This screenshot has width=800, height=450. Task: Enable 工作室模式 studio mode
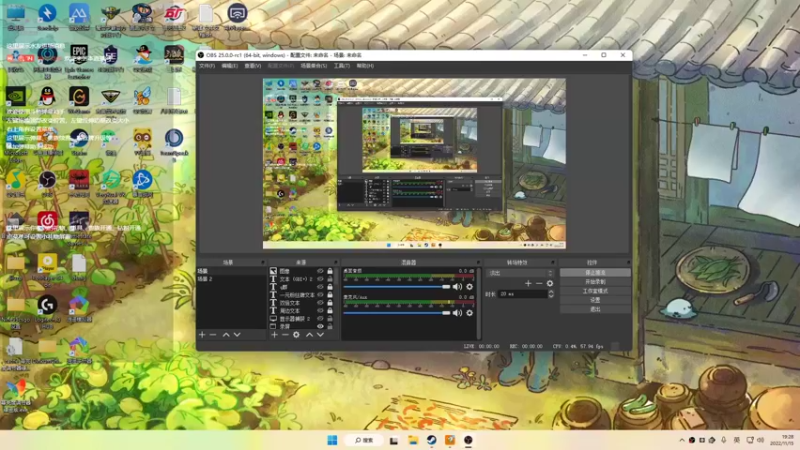595,291
